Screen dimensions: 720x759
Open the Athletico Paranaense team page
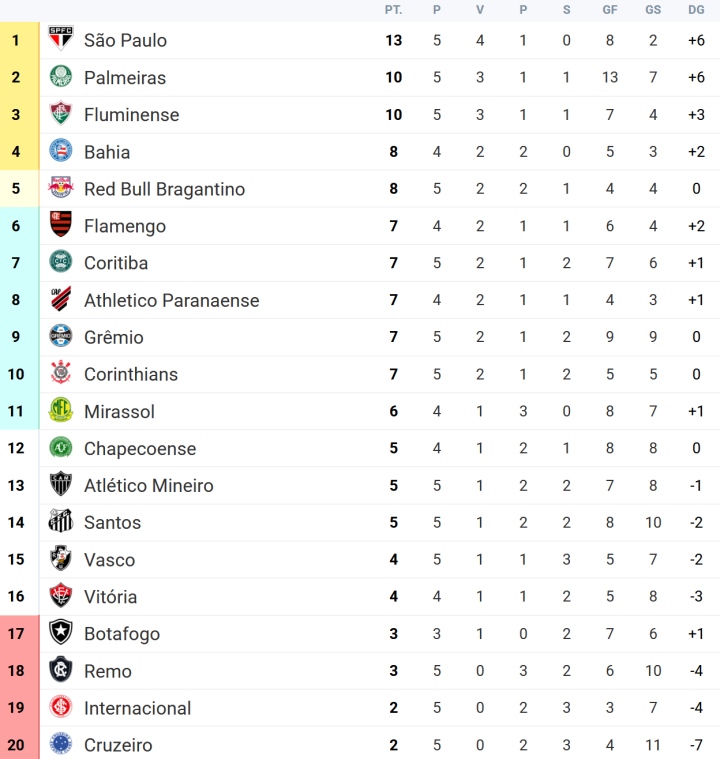(171, 300)
